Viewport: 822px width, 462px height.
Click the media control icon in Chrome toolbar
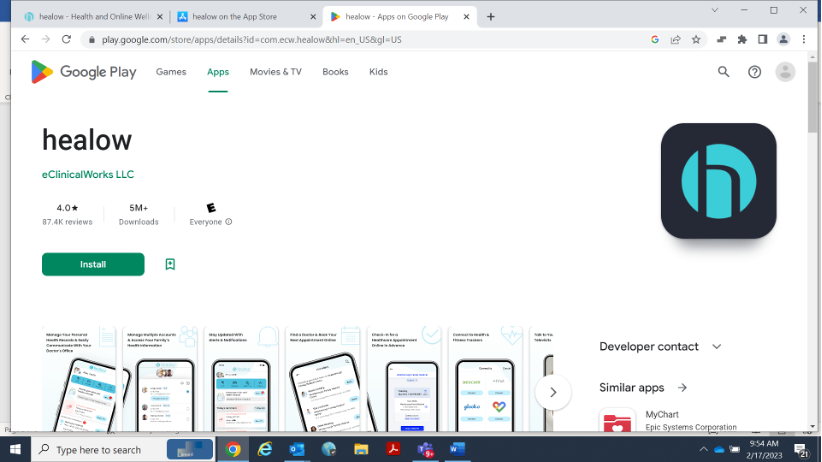pos(721,39)
